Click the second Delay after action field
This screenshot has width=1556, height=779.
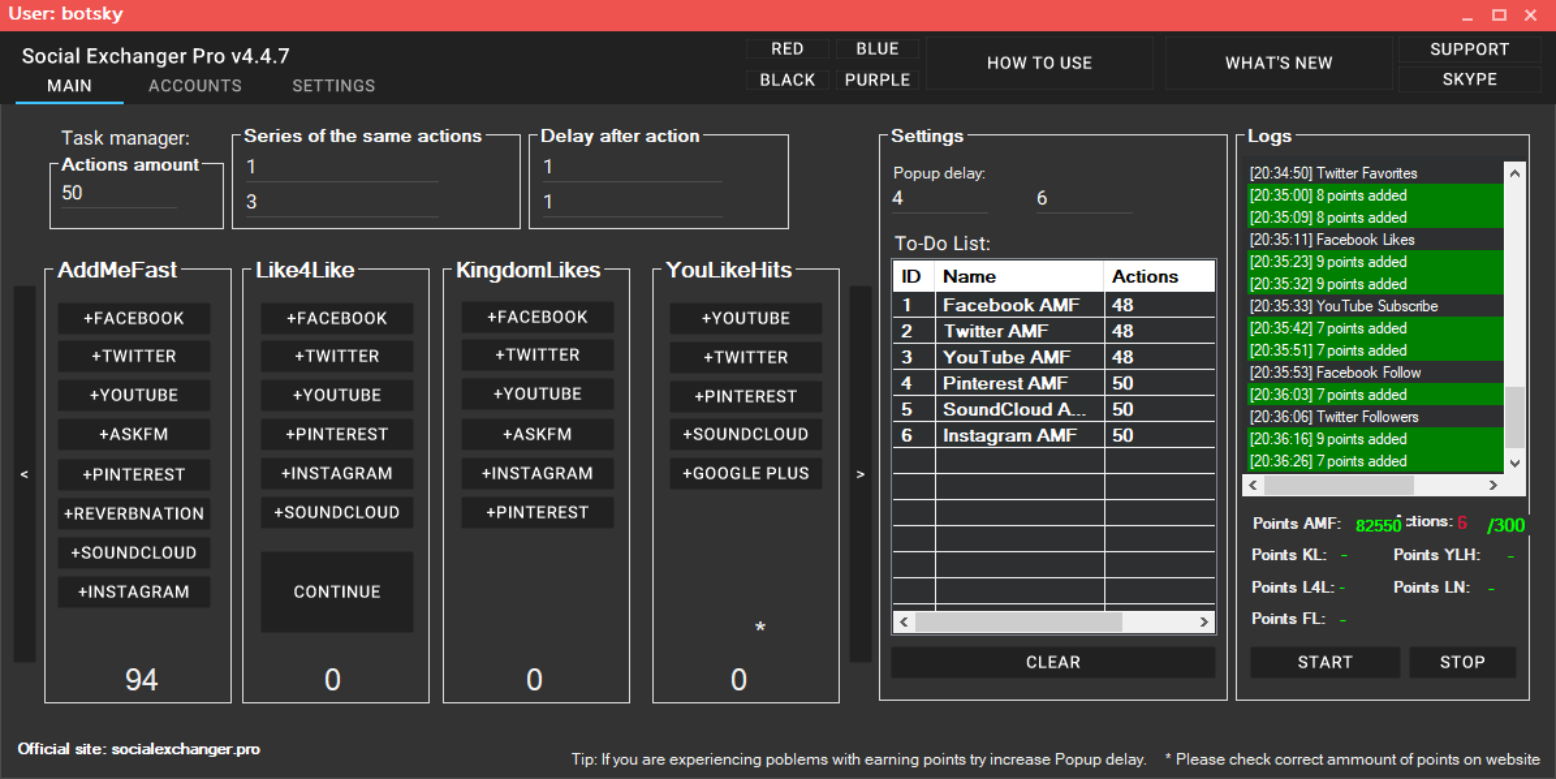(x=631, y=202)
